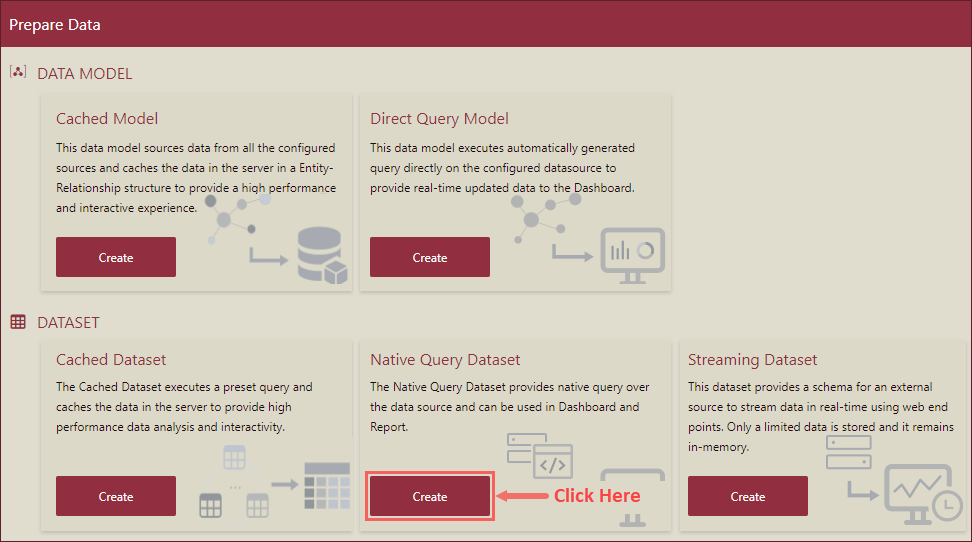Click the server stack illustration in Streaming Dataset card
Viewport: 972px width, 542px height.
849,452
